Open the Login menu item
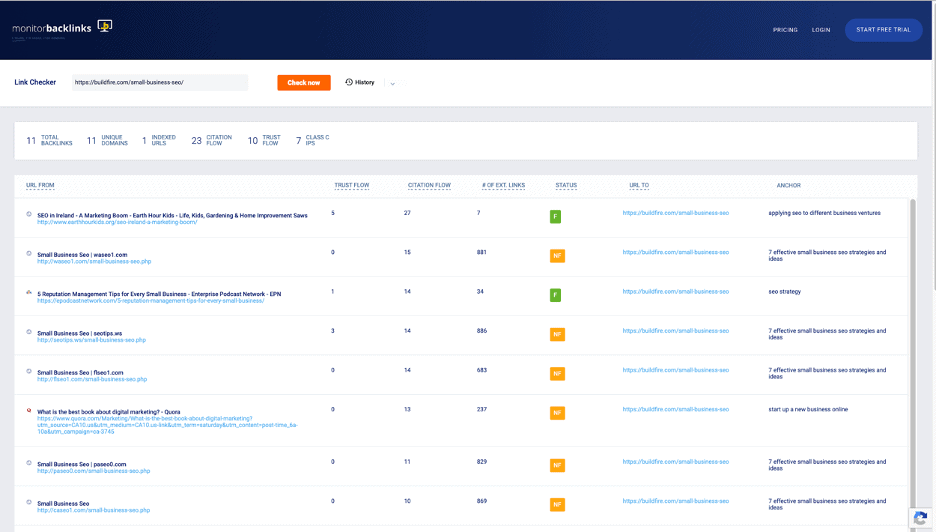This screenshot has width=936, height=532. click(x=821, y=30)
